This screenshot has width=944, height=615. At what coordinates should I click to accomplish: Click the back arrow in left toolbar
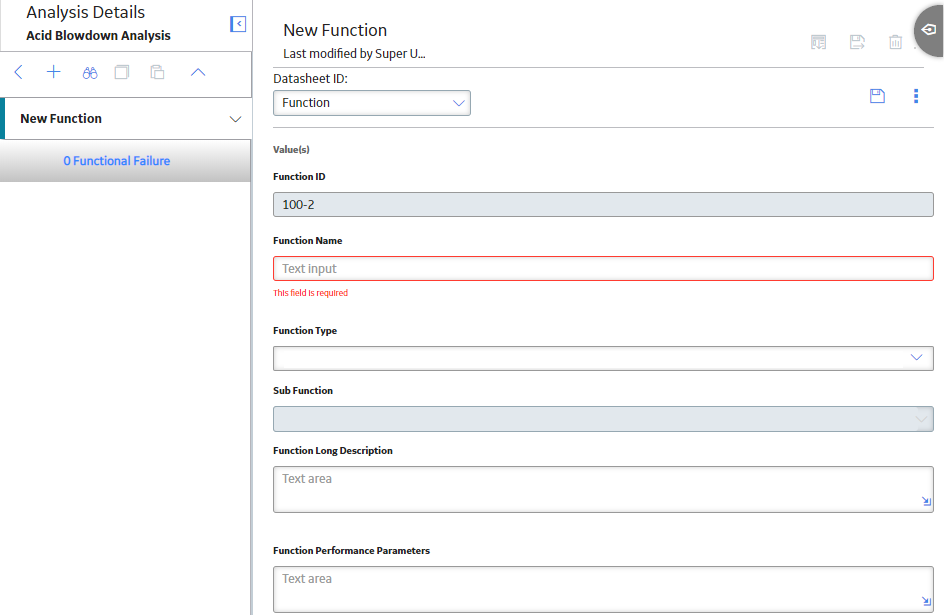[x=19, y=72]
